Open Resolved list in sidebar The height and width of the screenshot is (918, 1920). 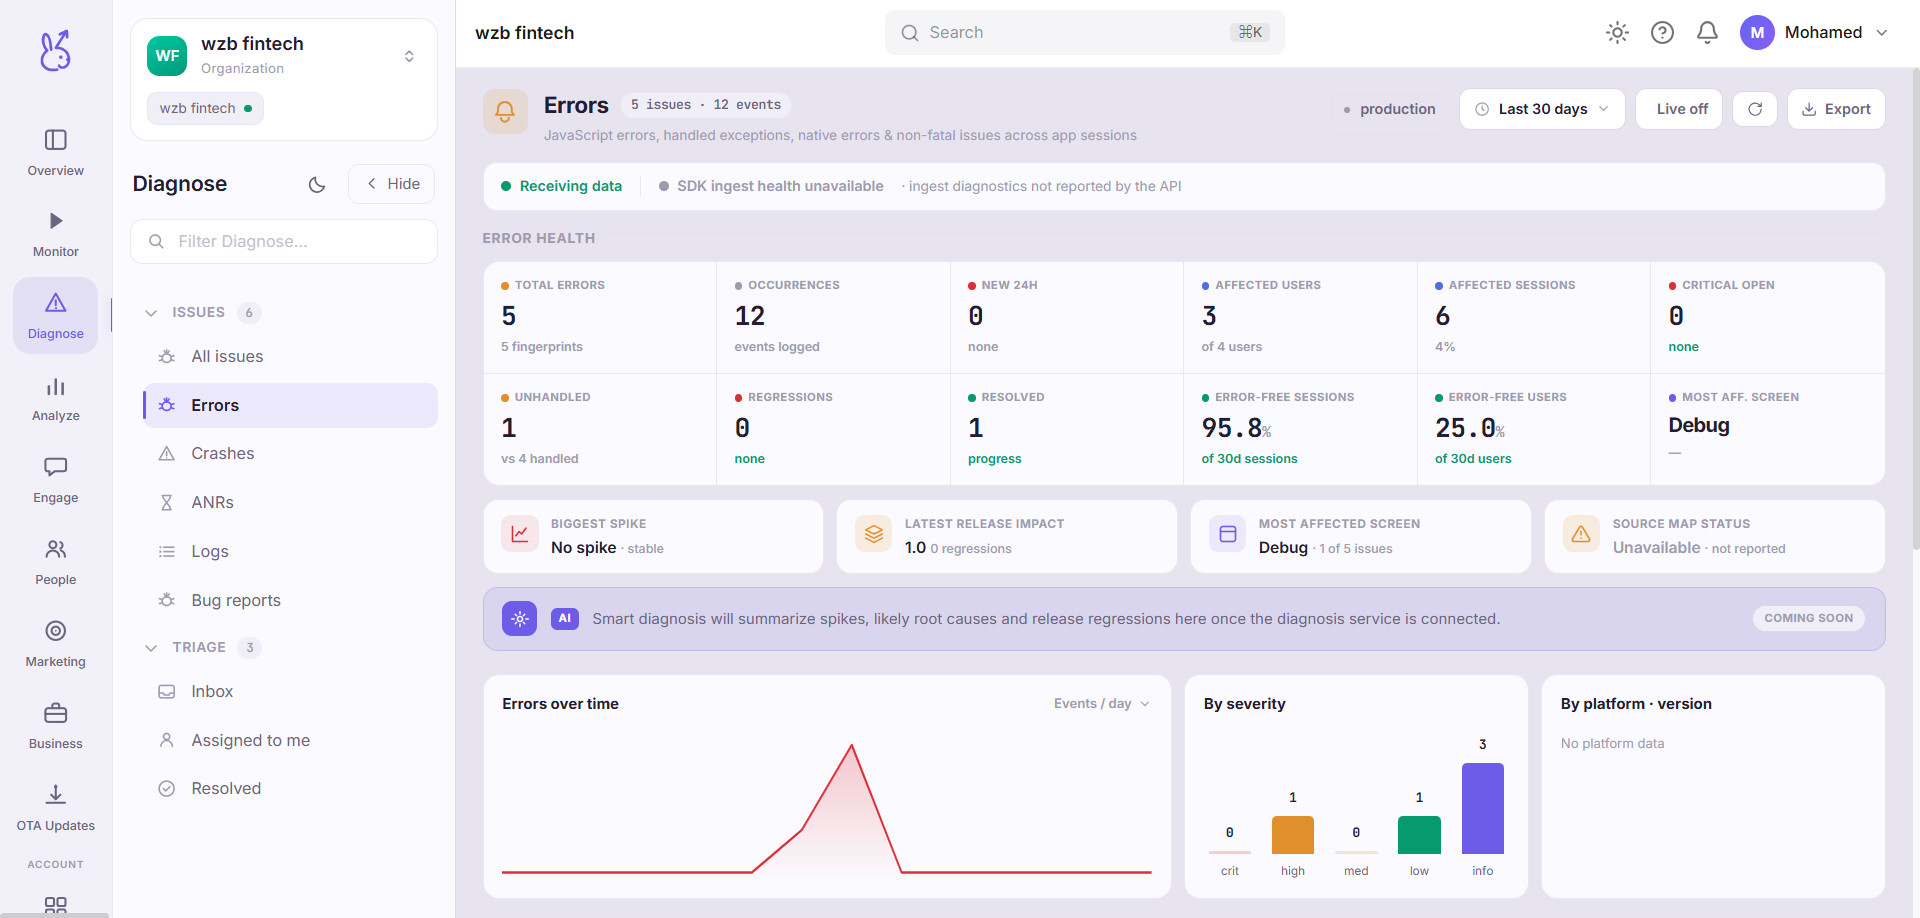290,789
